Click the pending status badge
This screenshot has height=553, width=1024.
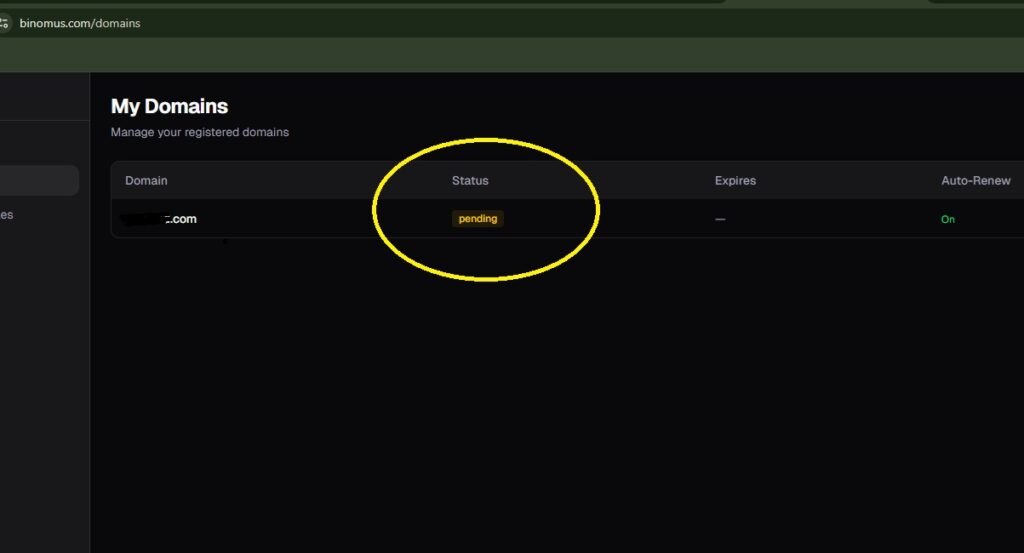click(478, 219)
